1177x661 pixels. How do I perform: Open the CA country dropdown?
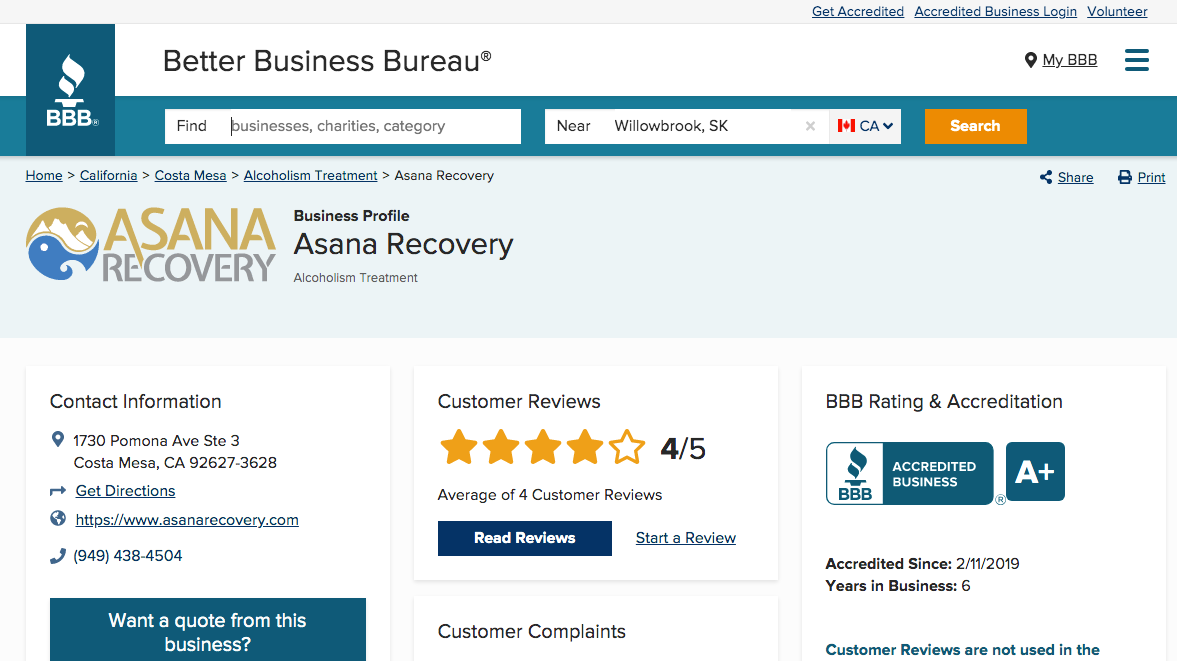pos(865,126)
